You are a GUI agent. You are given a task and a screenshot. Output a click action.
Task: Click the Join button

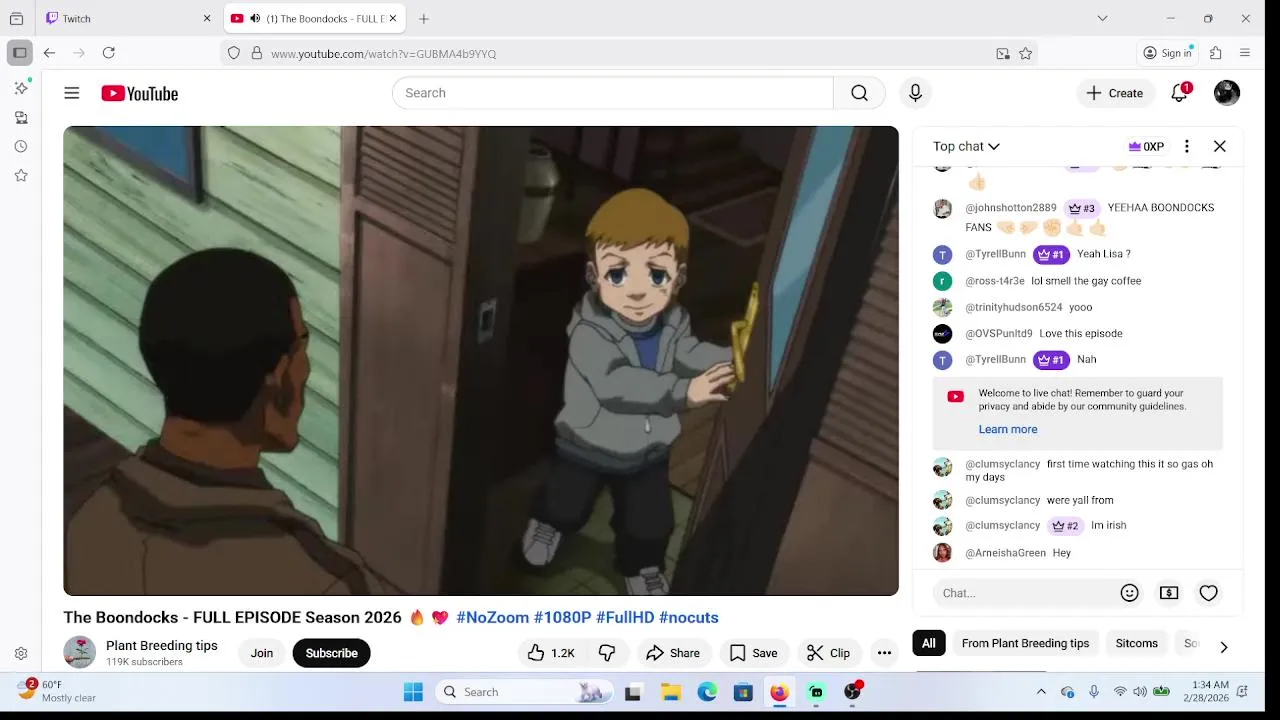[262, 653]
